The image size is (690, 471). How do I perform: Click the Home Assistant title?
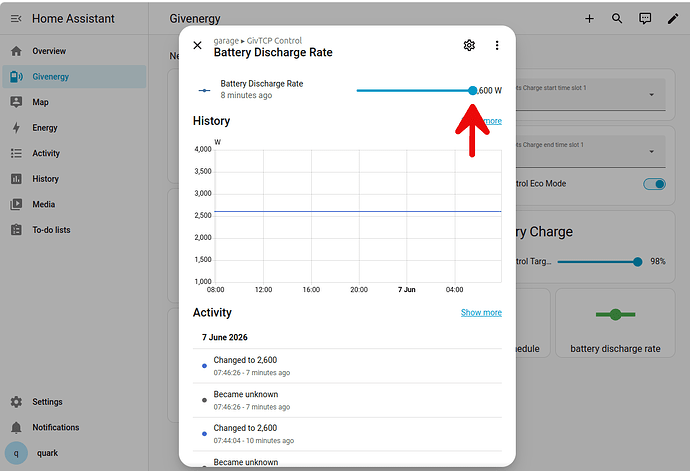point(73,18)
